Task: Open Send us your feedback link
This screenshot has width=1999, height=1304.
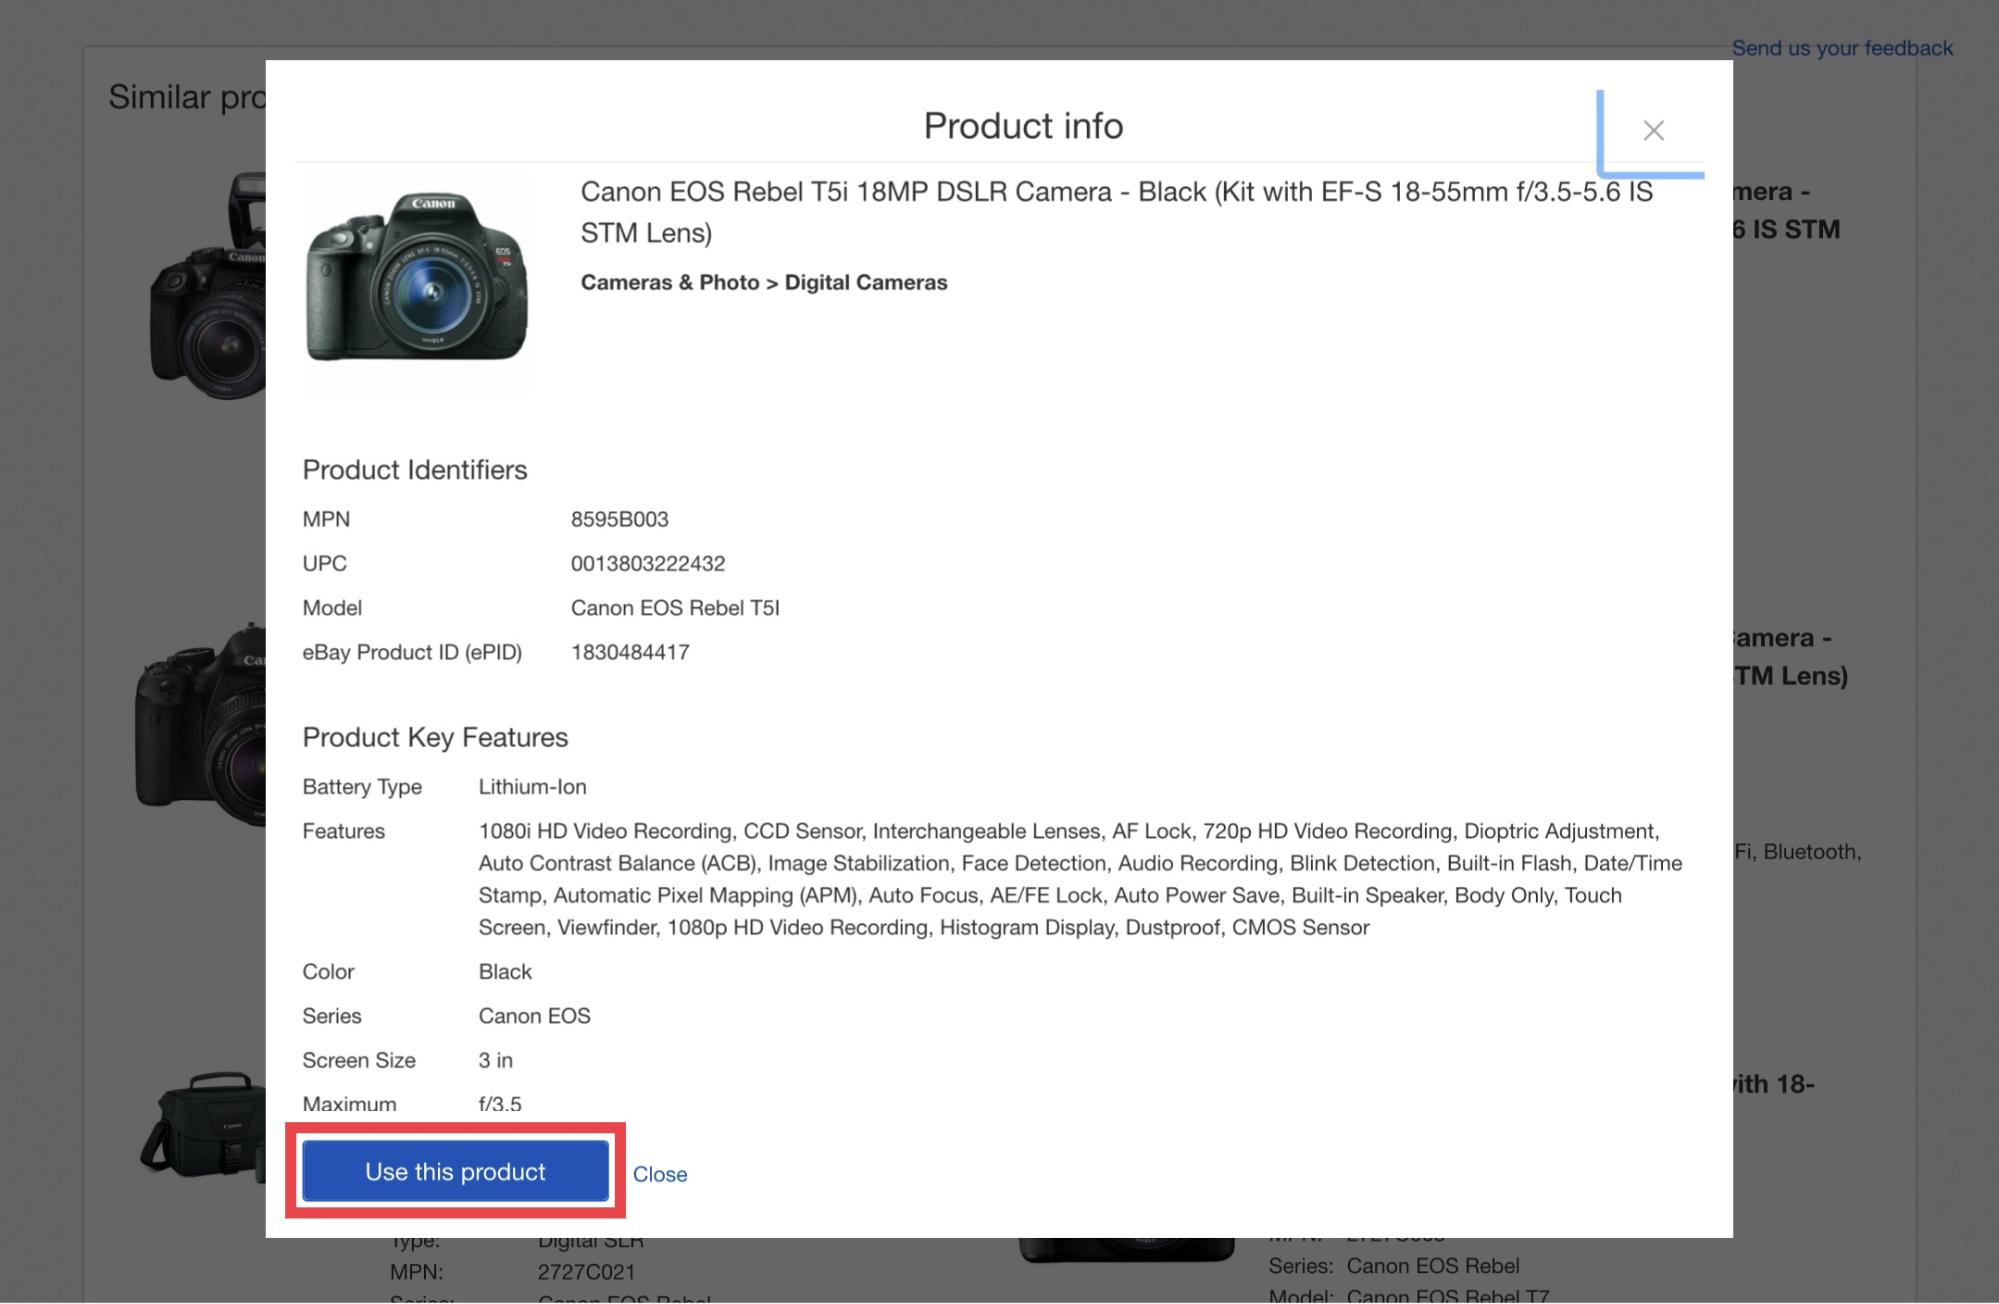Action: [x=1842, y=48]
